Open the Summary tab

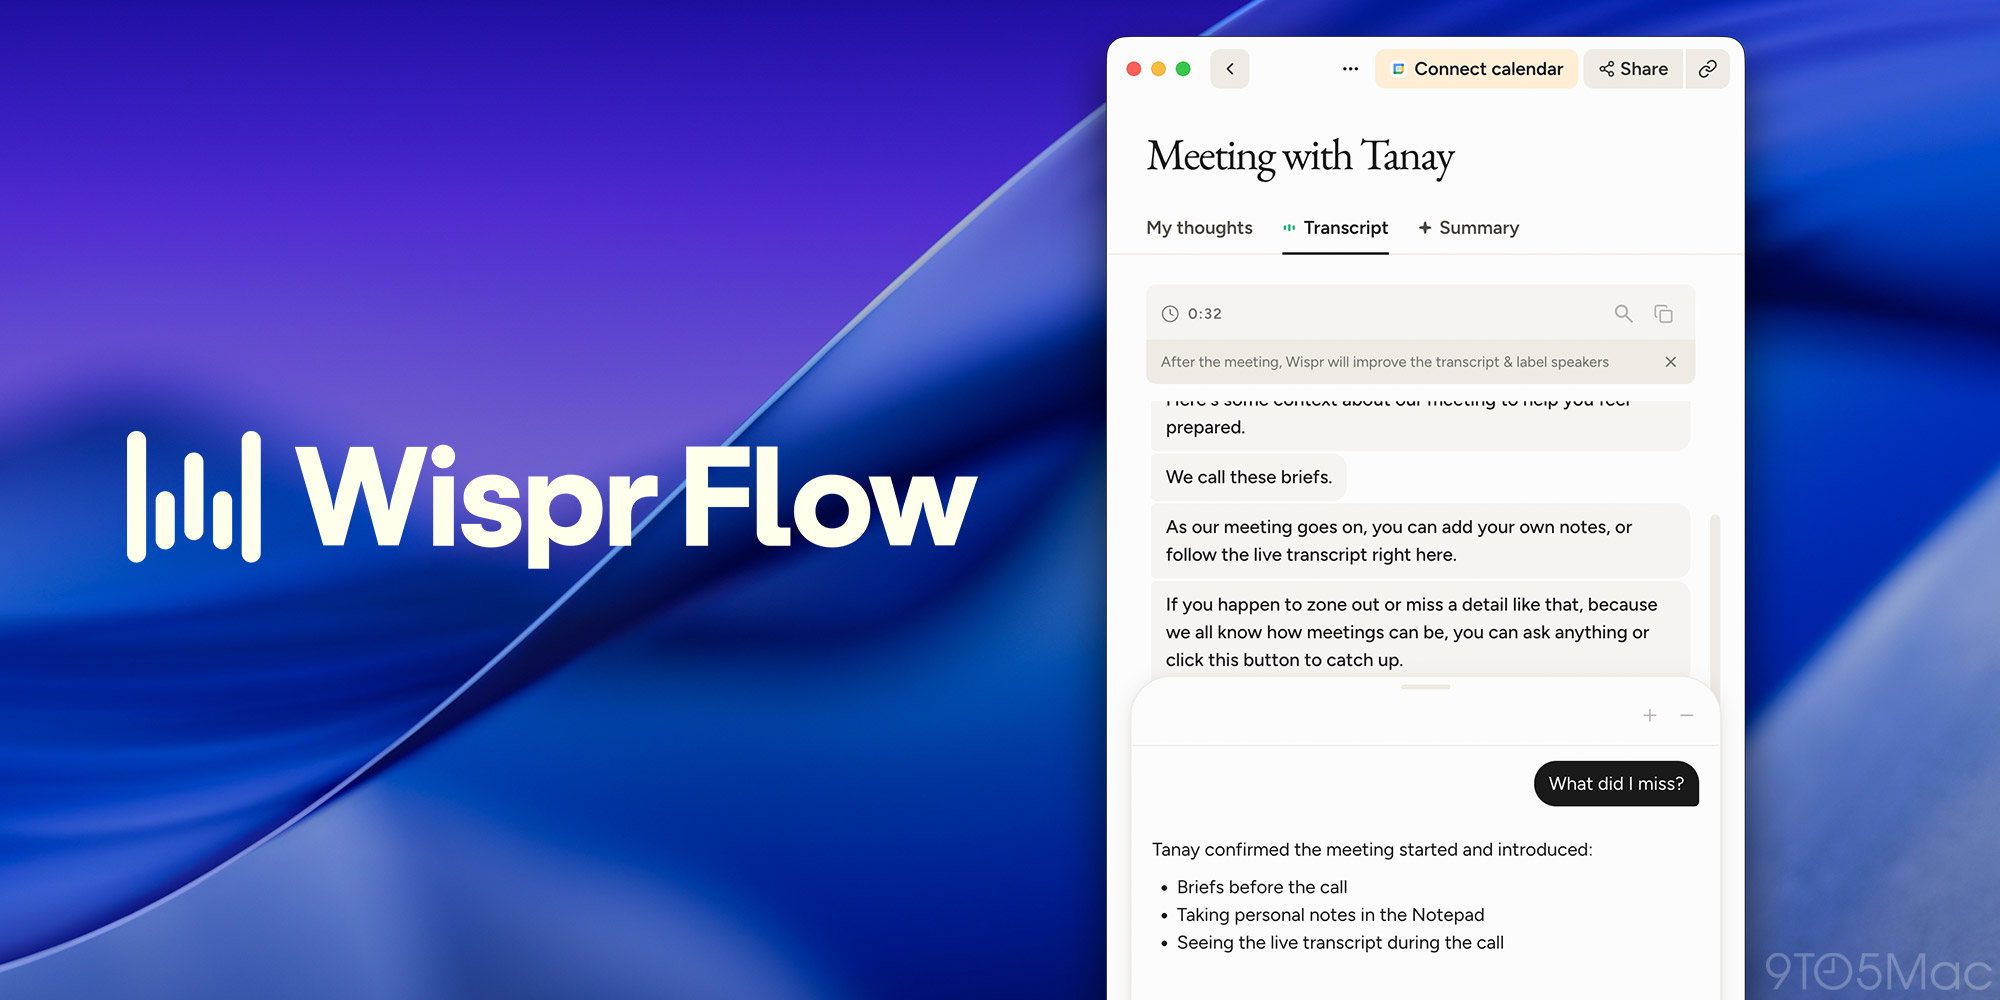pyautogui.click(x=1469, y=228)
